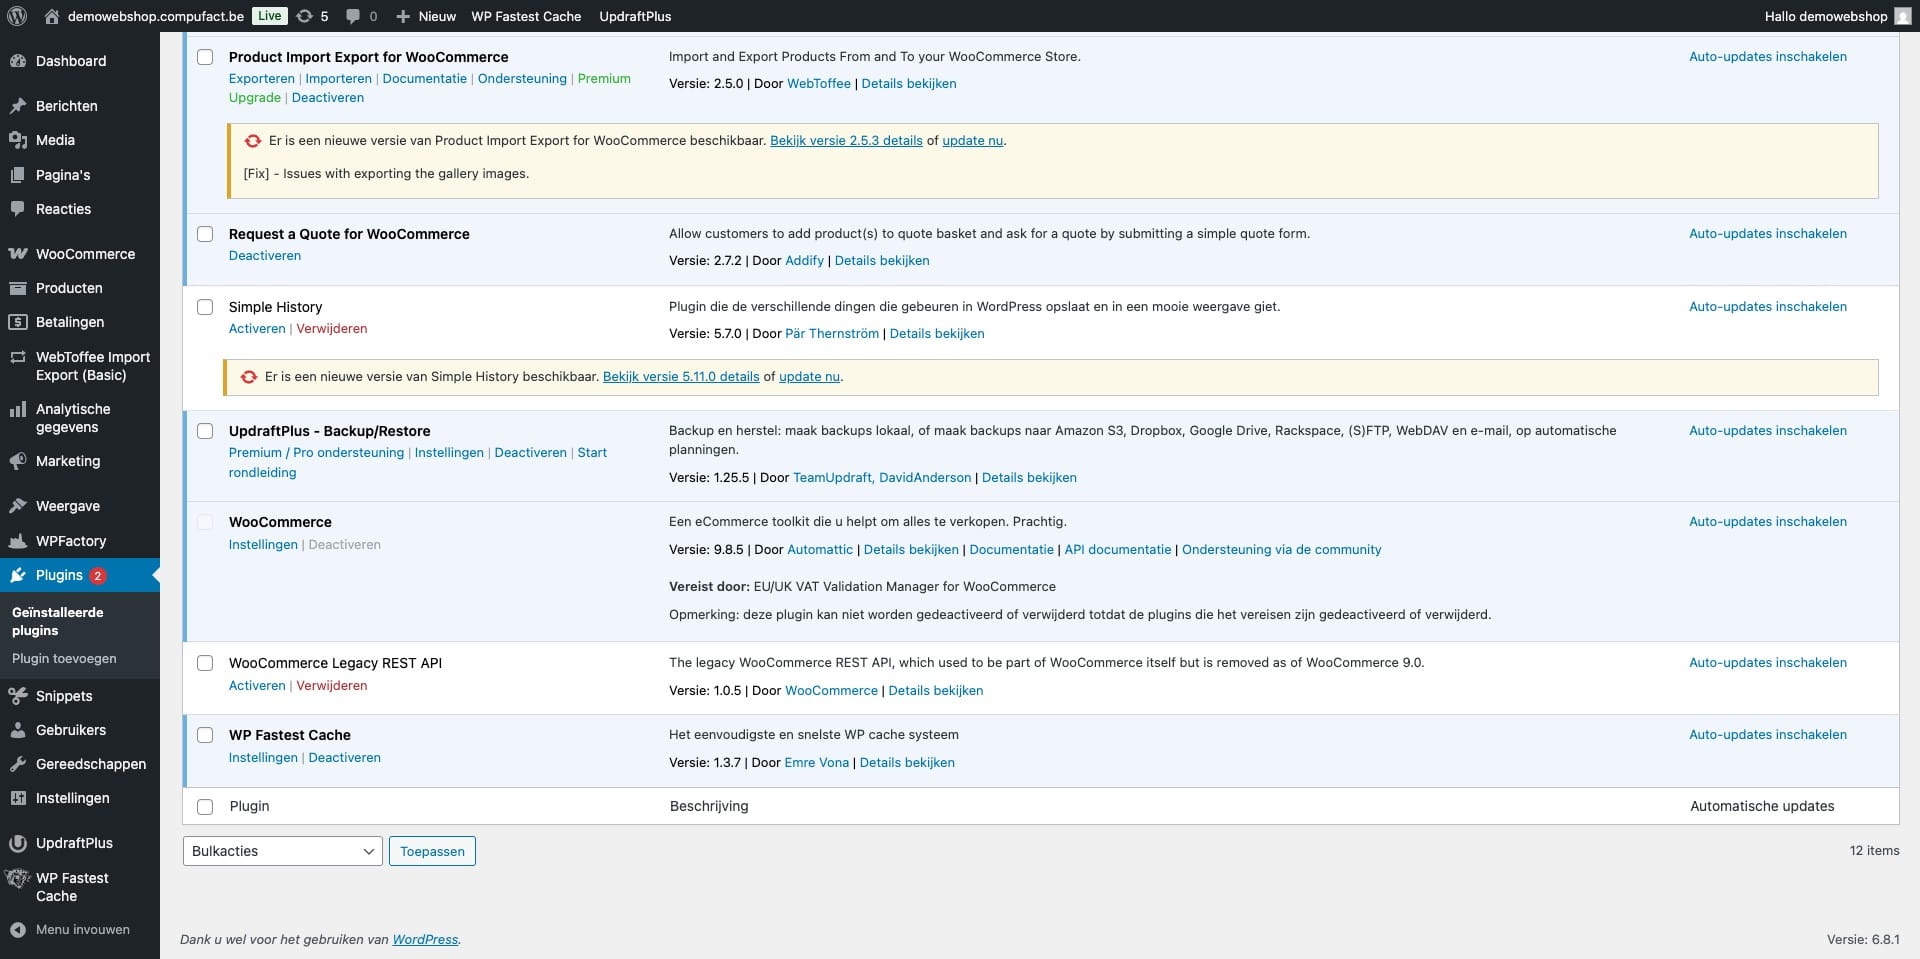Open the comments bubble icon
Screen dimensions: 1920x959
pos(353,16)
